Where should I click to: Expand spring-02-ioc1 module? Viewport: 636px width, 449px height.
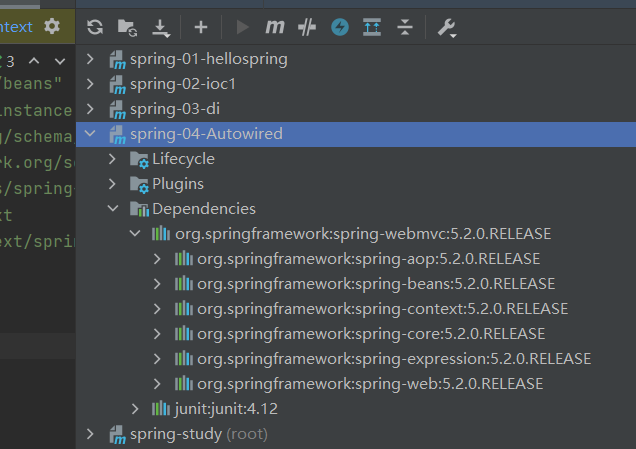[x=90, y=84]
